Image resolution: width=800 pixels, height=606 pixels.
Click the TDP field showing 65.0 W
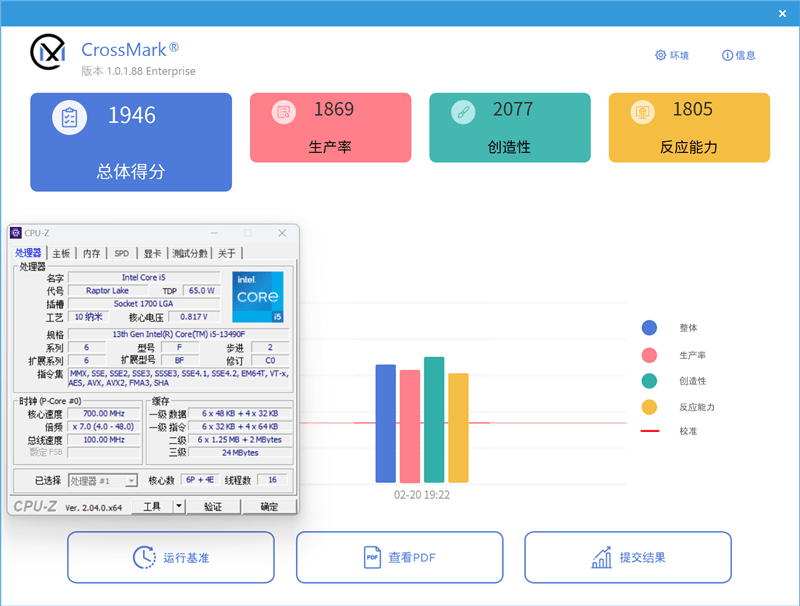coord(202,291)
